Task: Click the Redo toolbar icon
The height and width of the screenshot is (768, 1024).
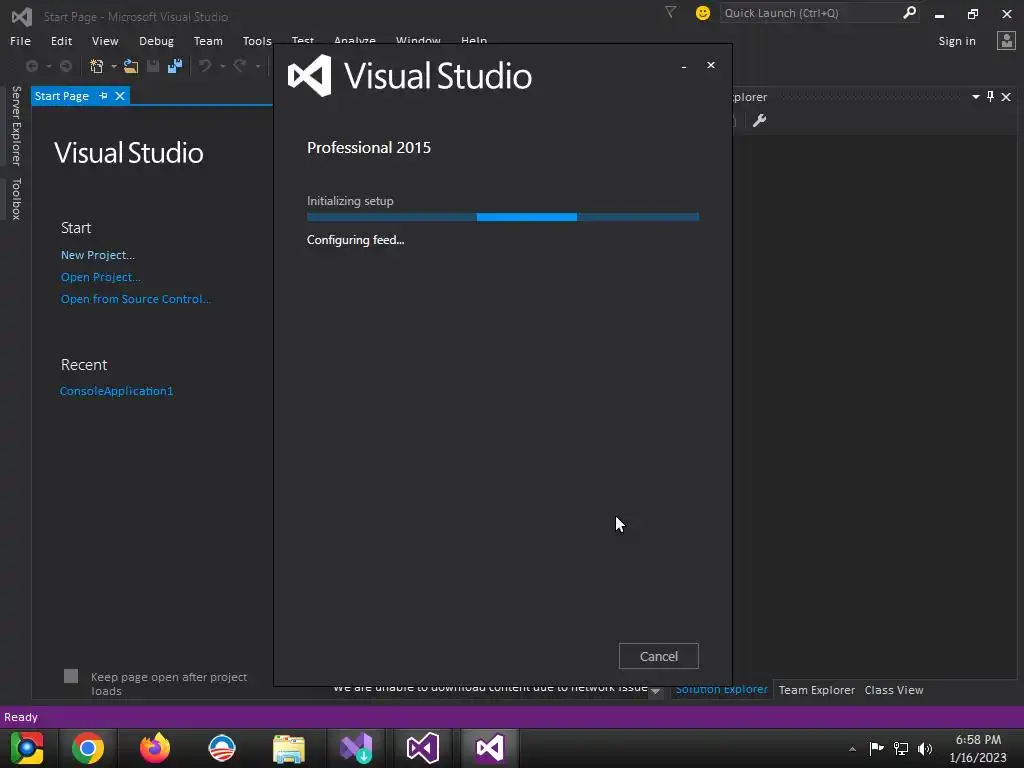Action: click(x=240, y=66)
